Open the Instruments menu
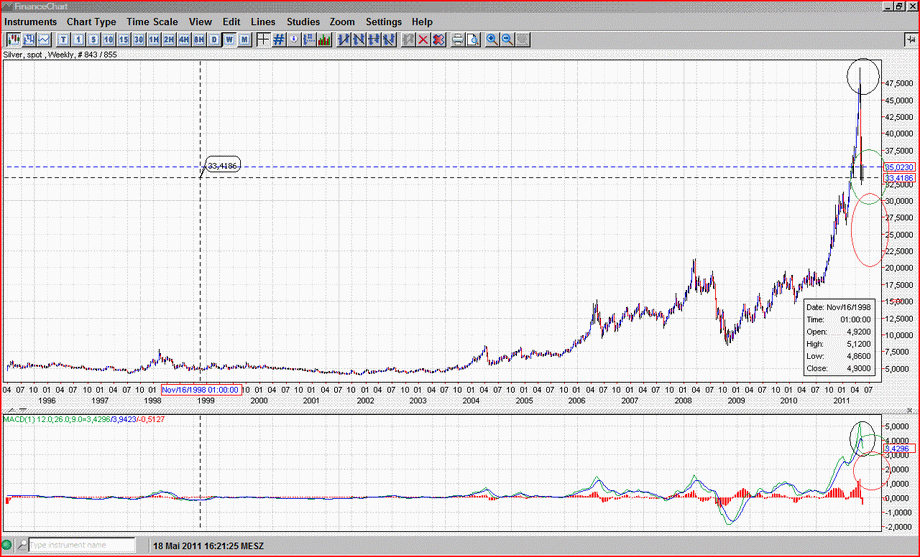920x557 pixels. pyautogui.click(x=31, y=22)
